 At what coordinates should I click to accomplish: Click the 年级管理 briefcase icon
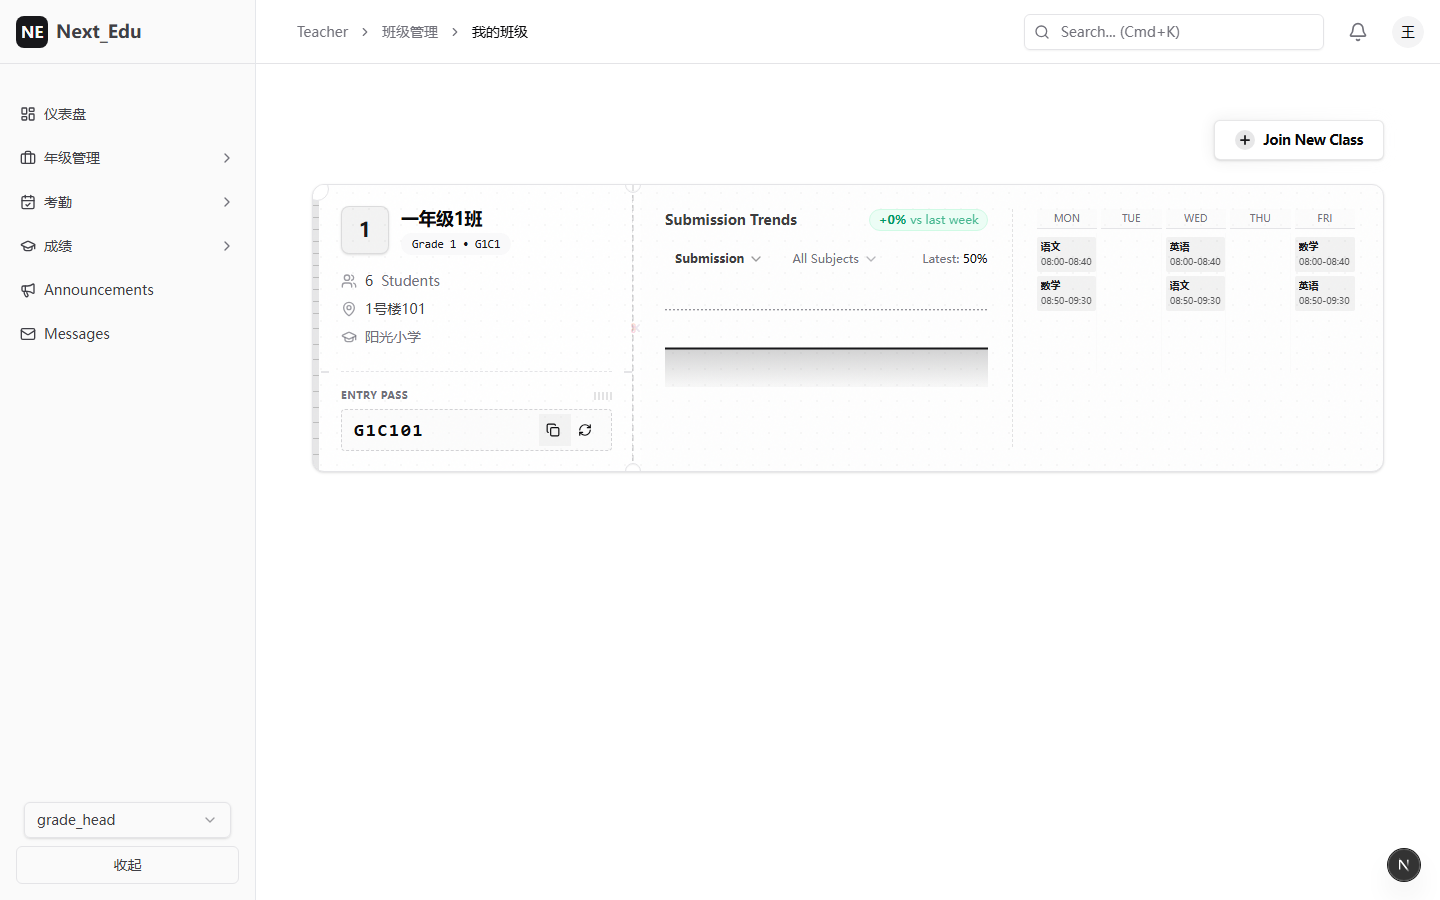pyautogui.click(x=28, y=158)
